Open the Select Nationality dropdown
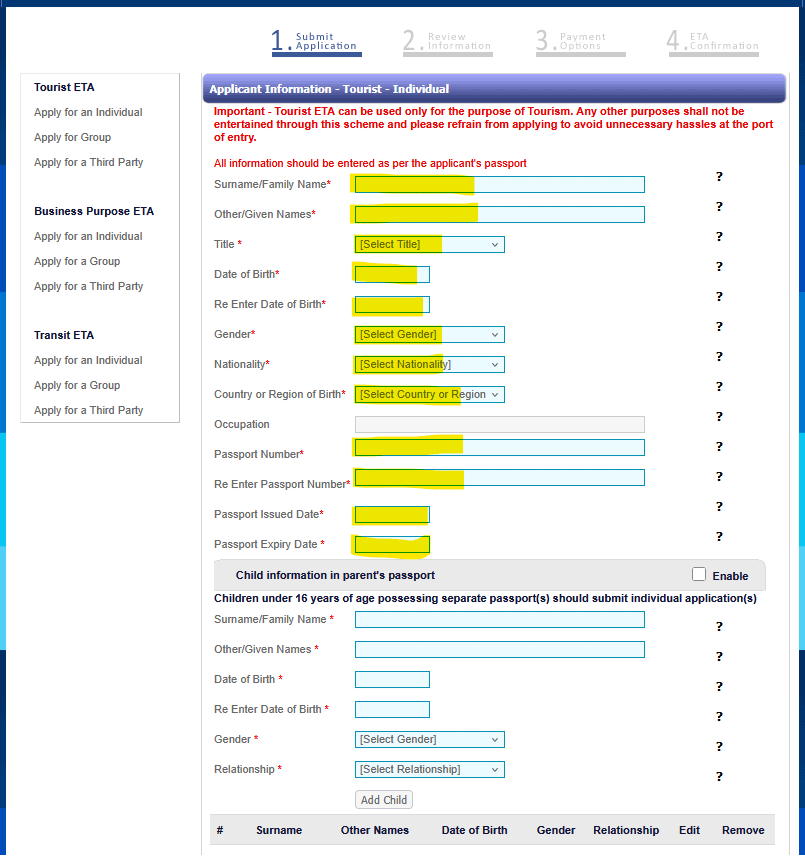Screen dimensions: 805x856 (x=430, y=365)
